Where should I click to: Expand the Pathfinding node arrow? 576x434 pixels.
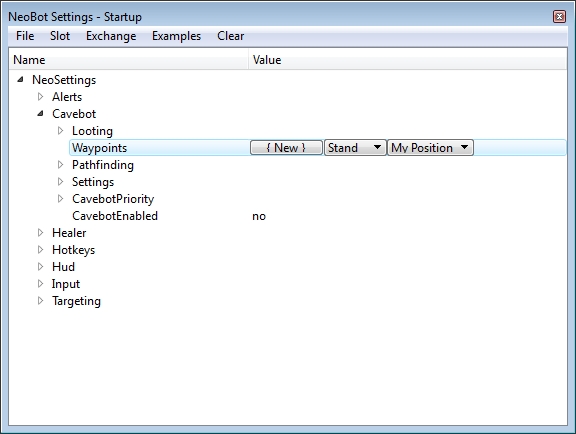tap(60, 165)
